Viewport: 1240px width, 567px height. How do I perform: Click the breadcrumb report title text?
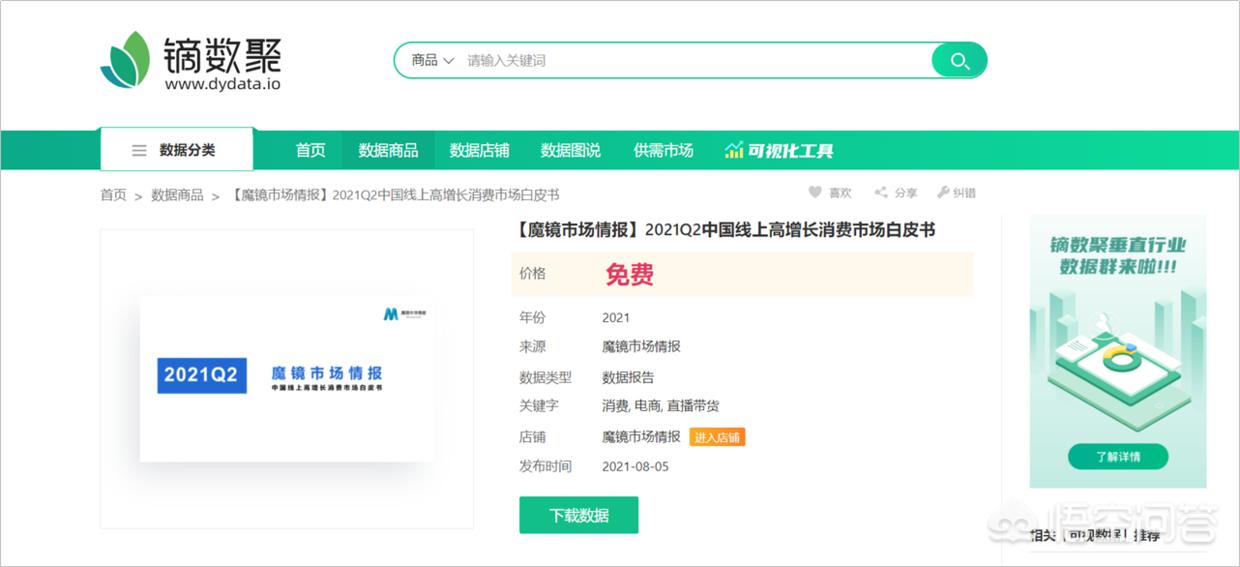394,195
